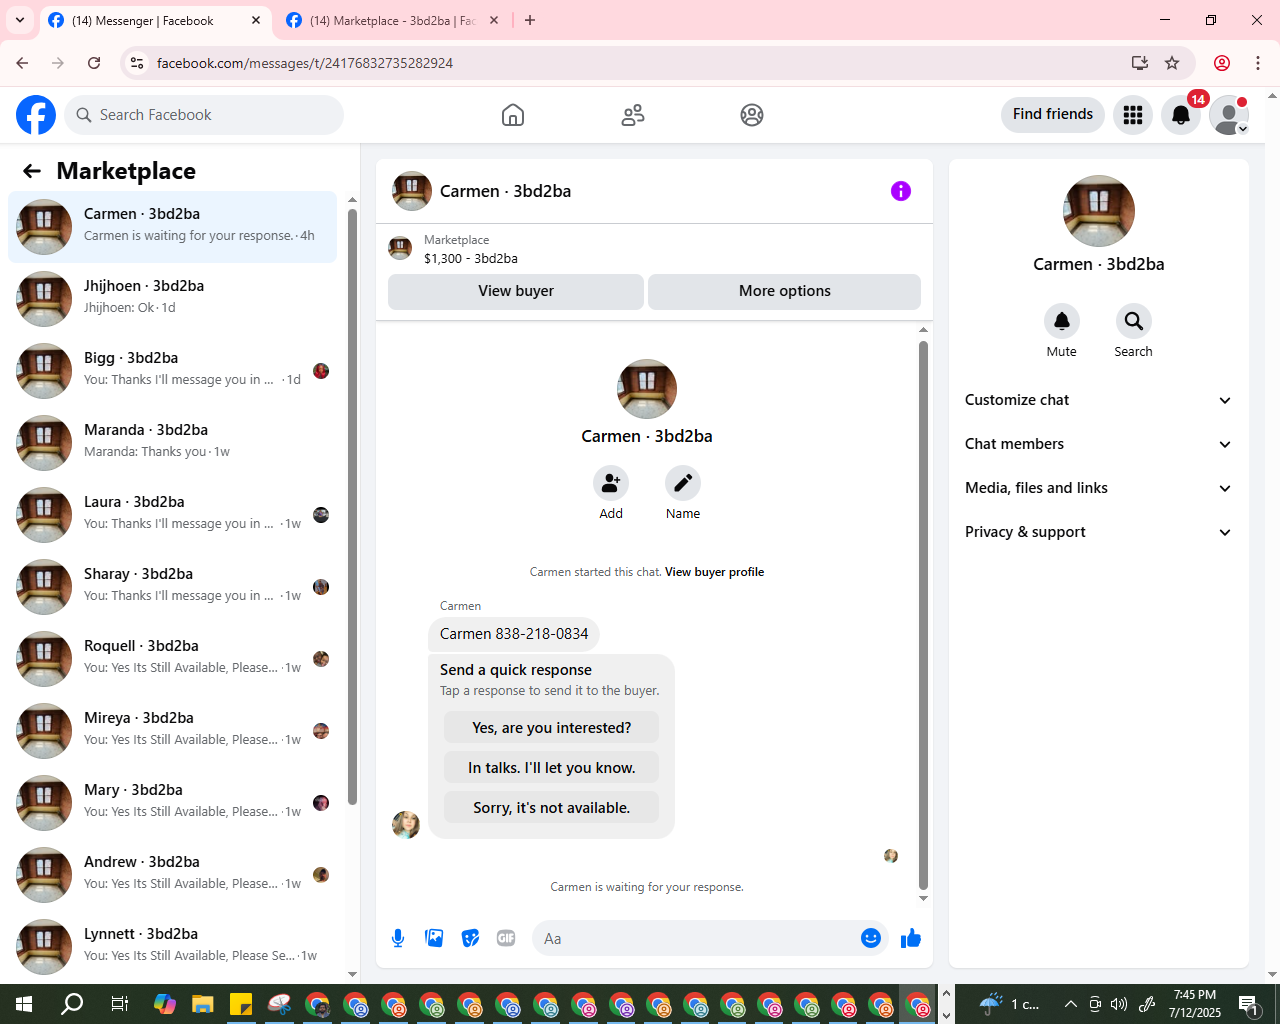Open Mary · 3bd2ba conversation
The height and width of the screenshot is (1024, 1280).
click(x=172, y=803)
